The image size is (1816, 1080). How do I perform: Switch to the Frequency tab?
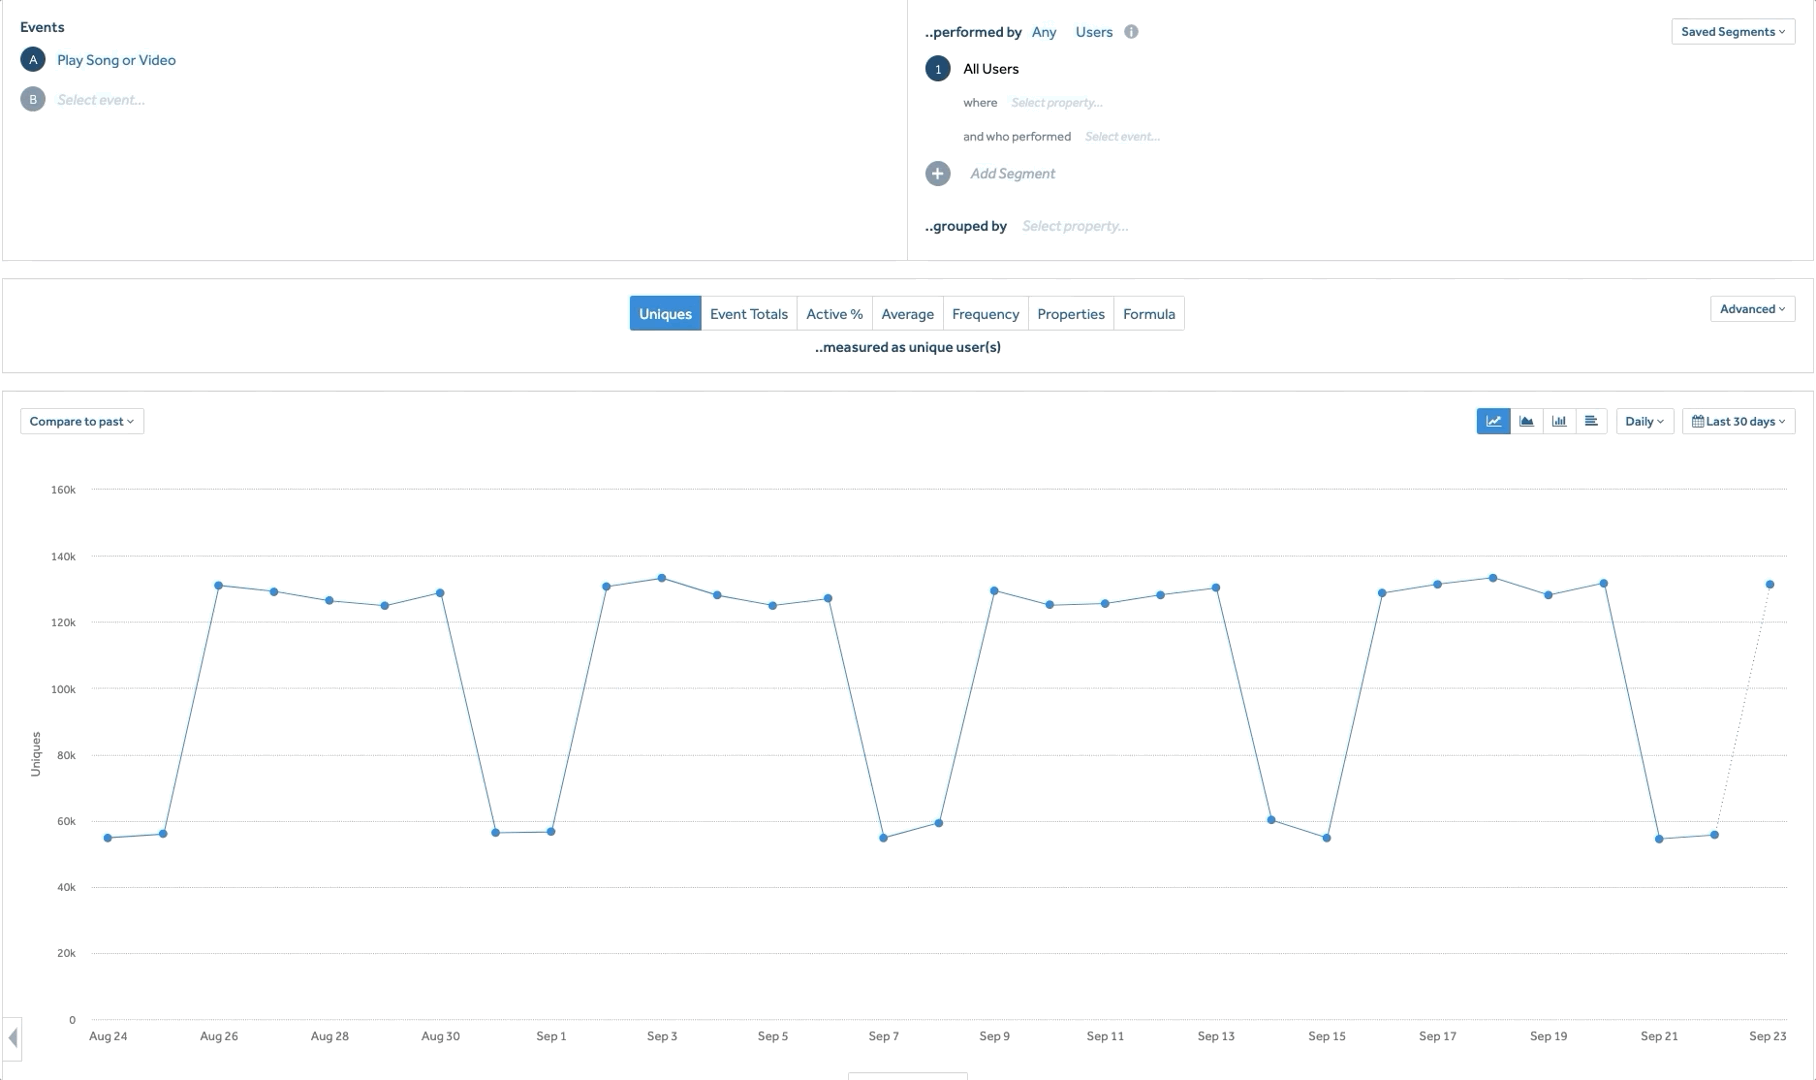[x=985, y=314]
